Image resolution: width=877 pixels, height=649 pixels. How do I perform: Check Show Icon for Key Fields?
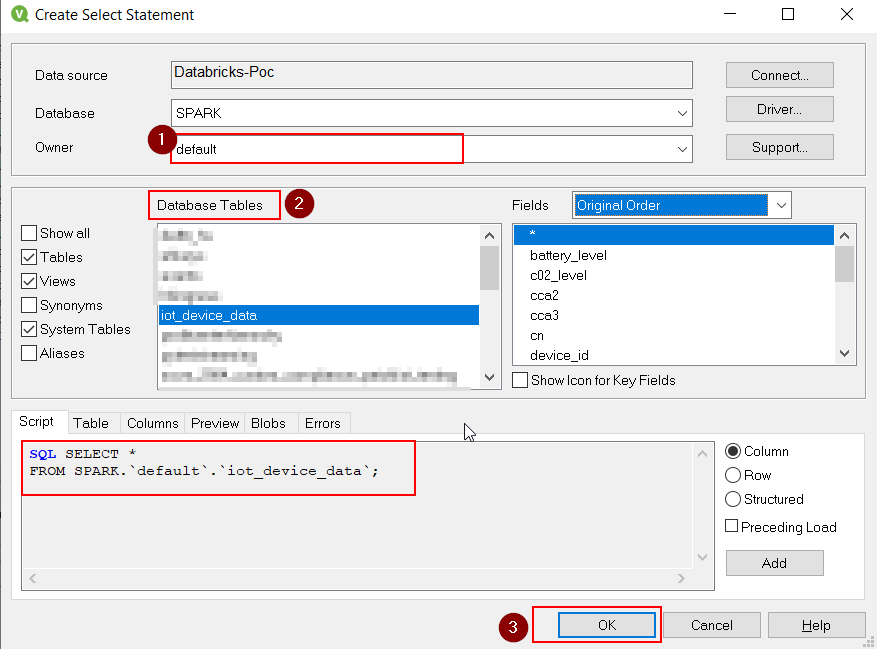520,380
